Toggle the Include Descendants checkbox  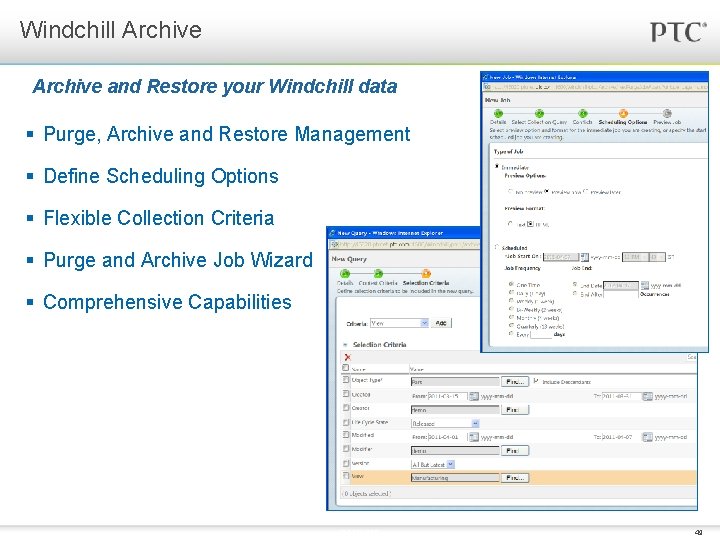(536, 381)
